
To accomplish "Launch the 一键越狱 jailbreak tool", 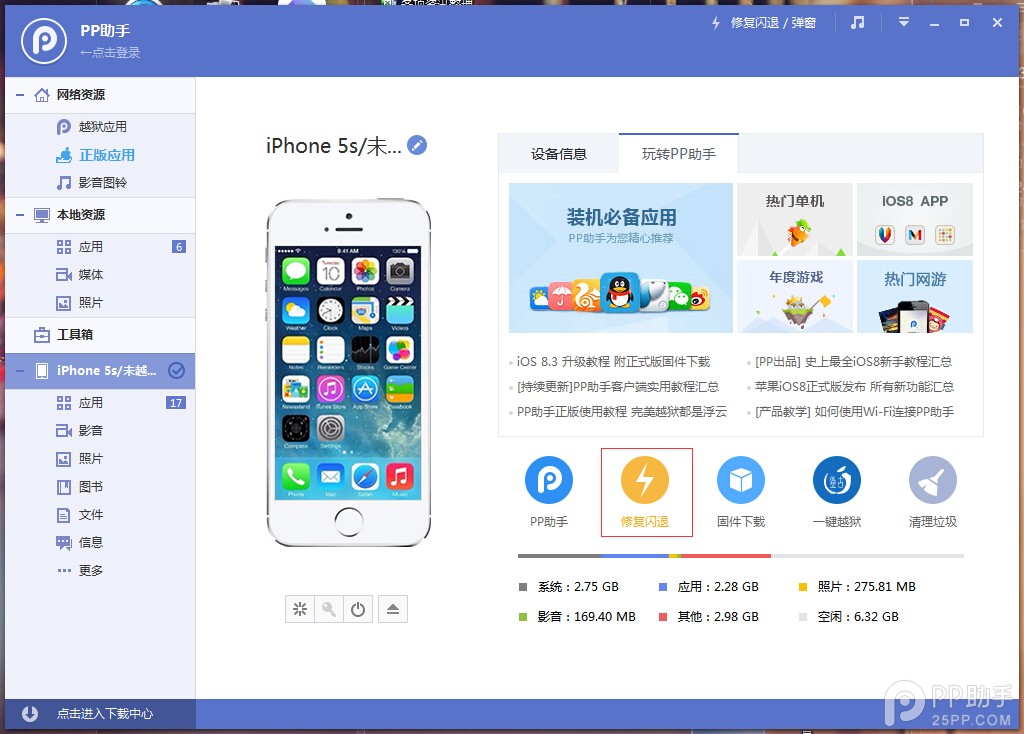I will click(837, 481).
